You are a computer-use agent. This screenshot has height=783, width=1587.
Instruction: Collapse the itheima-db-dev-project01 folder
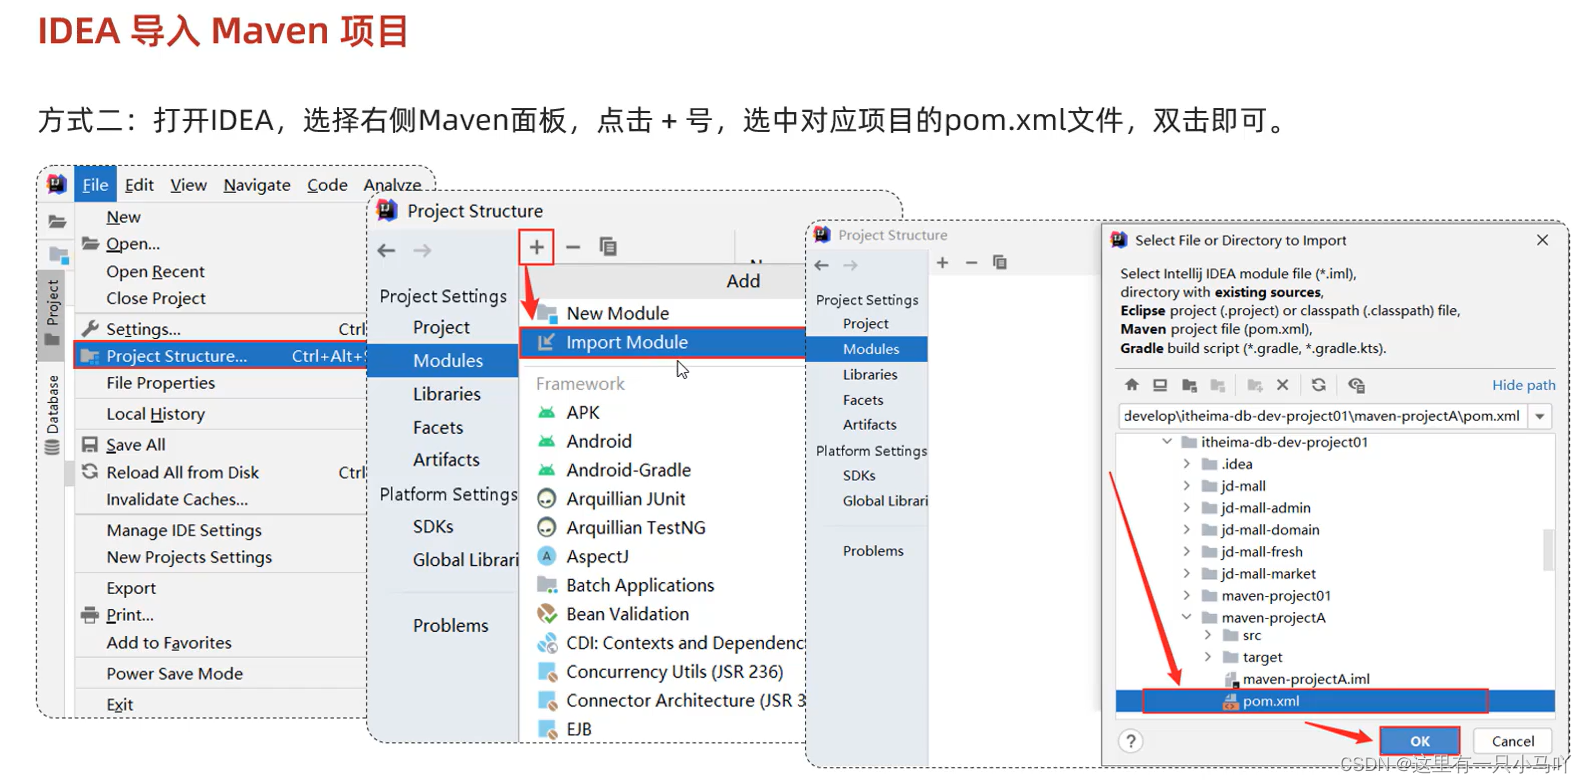point(1167,441)
